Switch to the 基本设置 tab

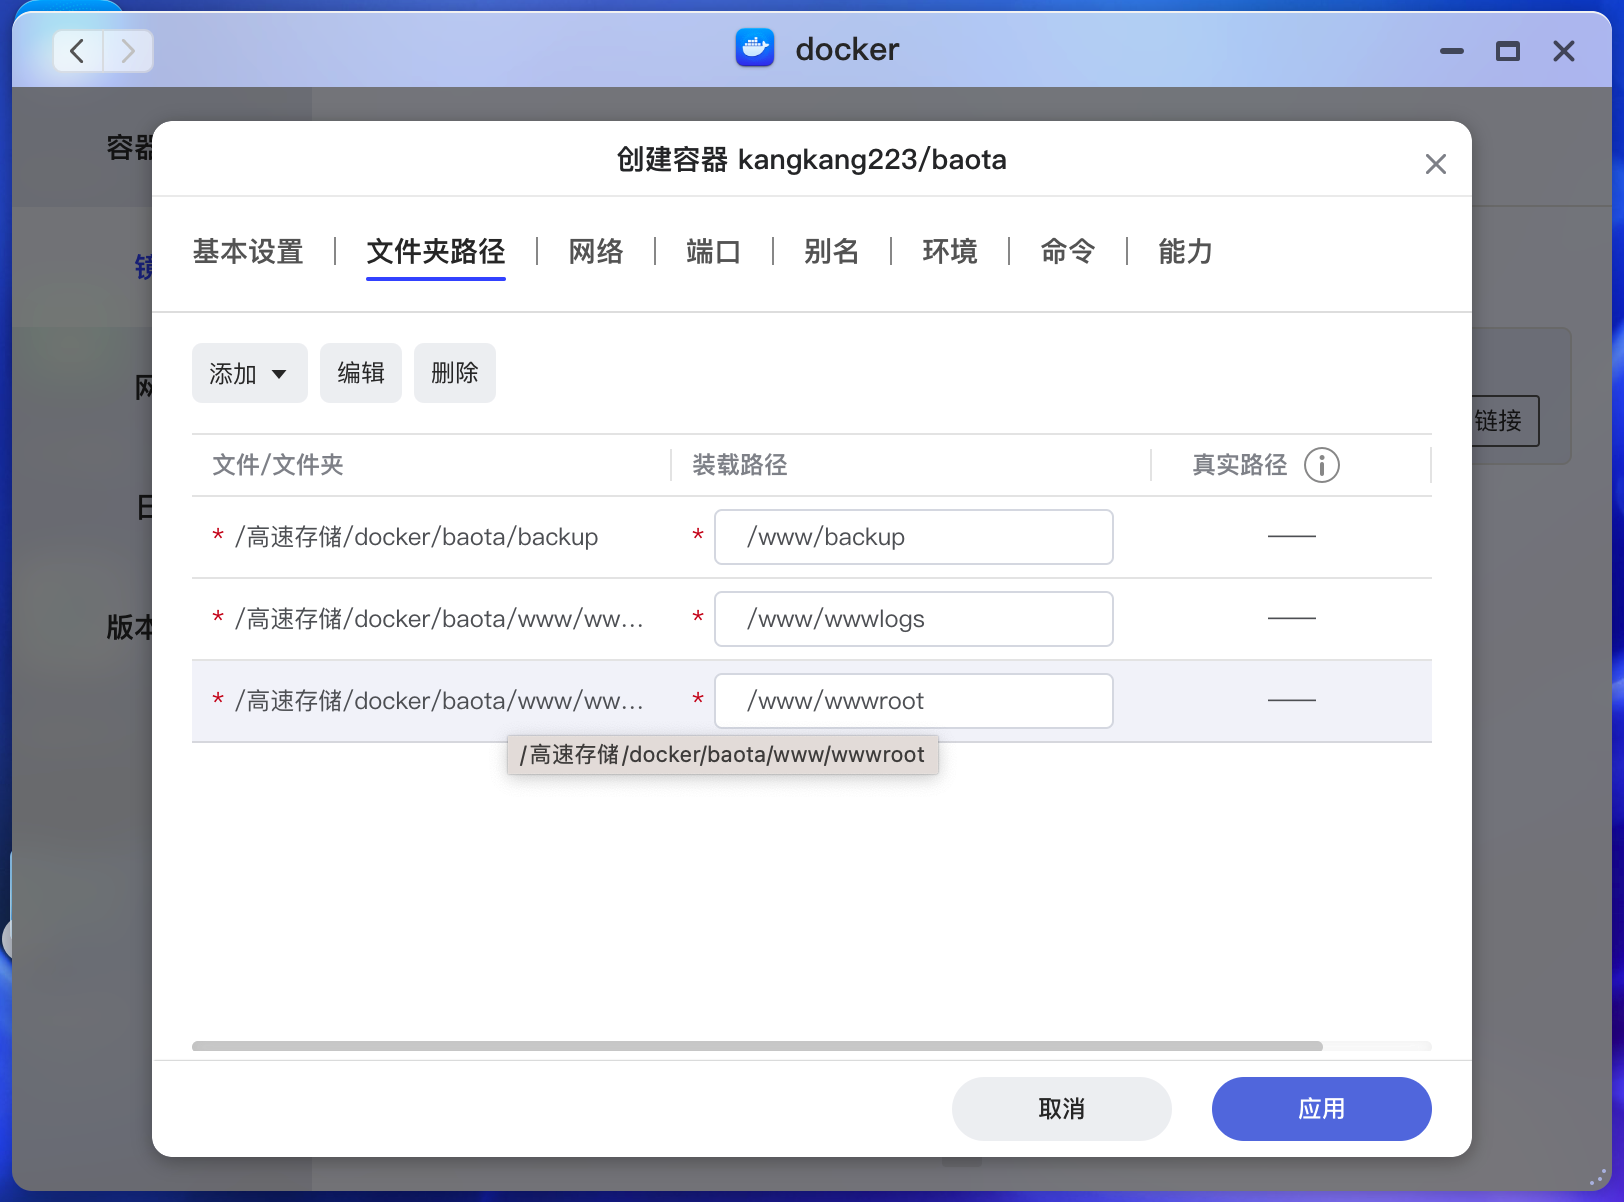pyautogui.click(x=248, y=251)
